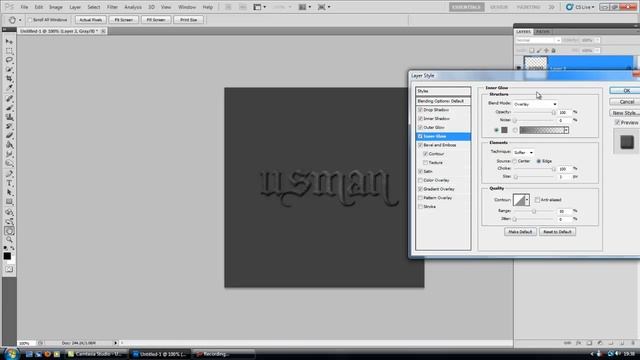The width and height of the screenshot is (640, 360).
Task: Select the 3D Camera tool
Action: 9,222
